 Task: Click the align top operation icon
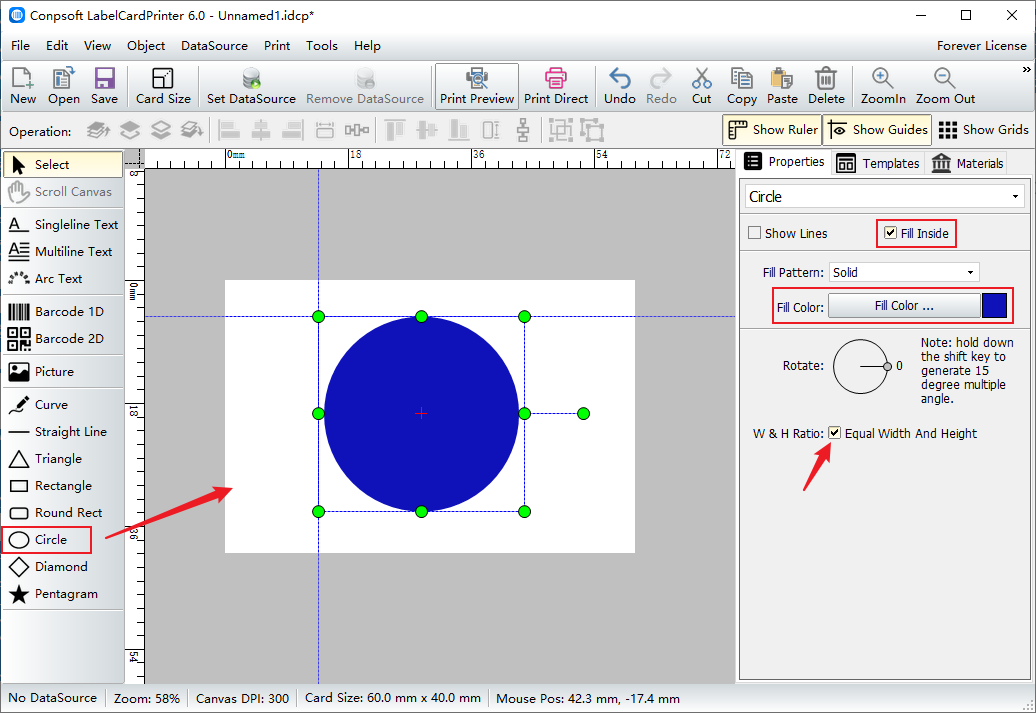coord(394,130)
